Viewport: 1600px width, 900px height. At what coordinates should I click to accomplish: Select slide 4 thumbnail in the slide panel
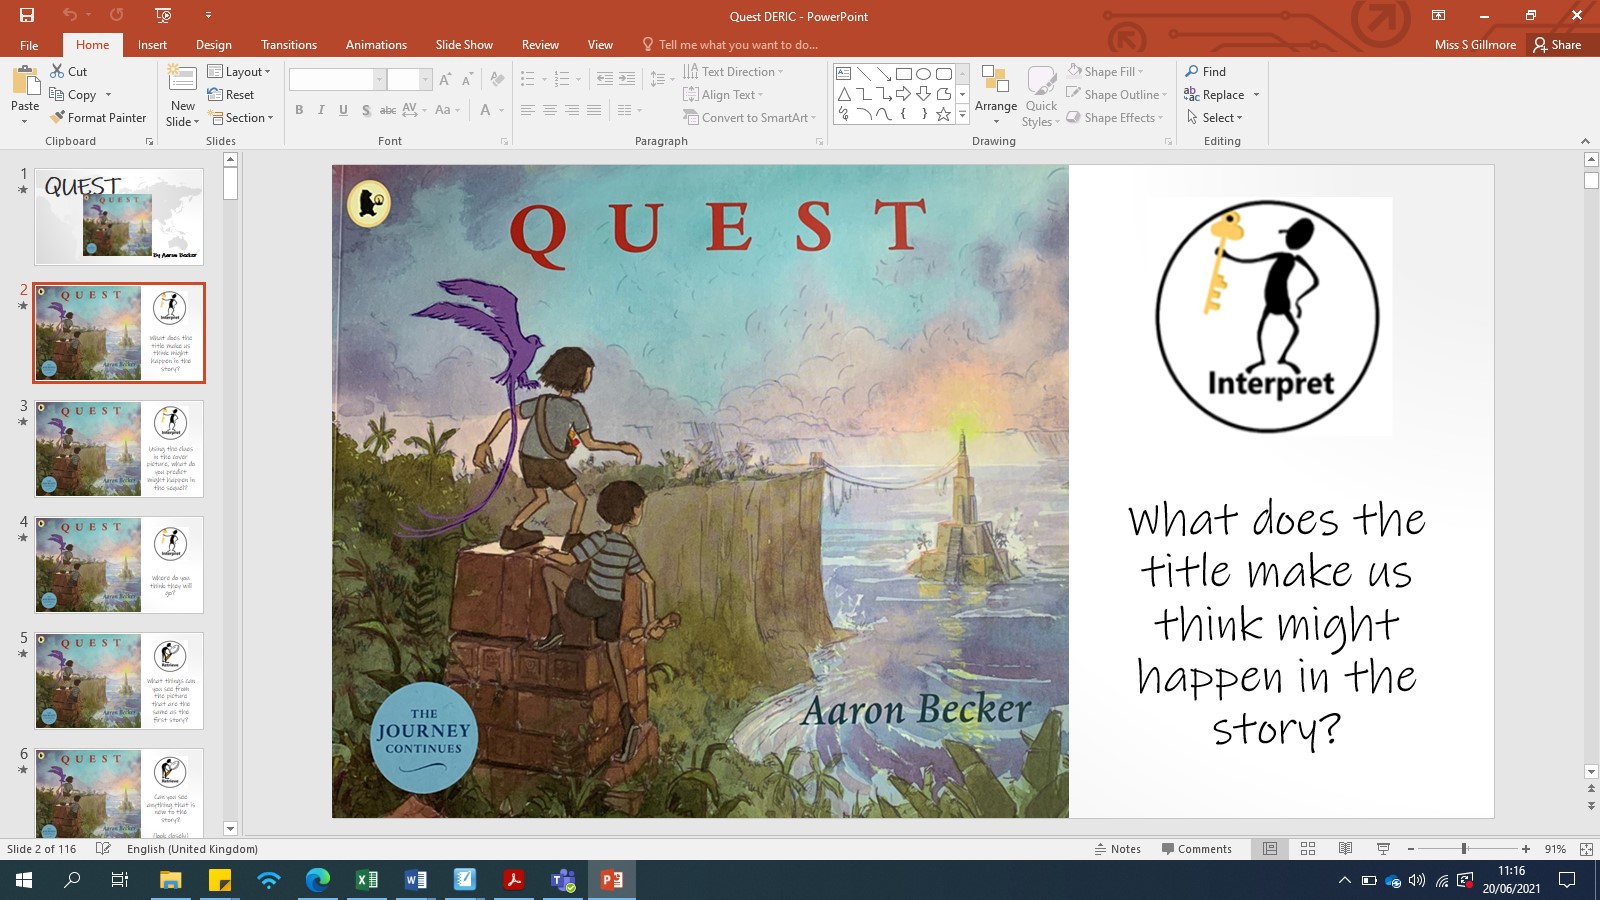click(x=118, y=564)
